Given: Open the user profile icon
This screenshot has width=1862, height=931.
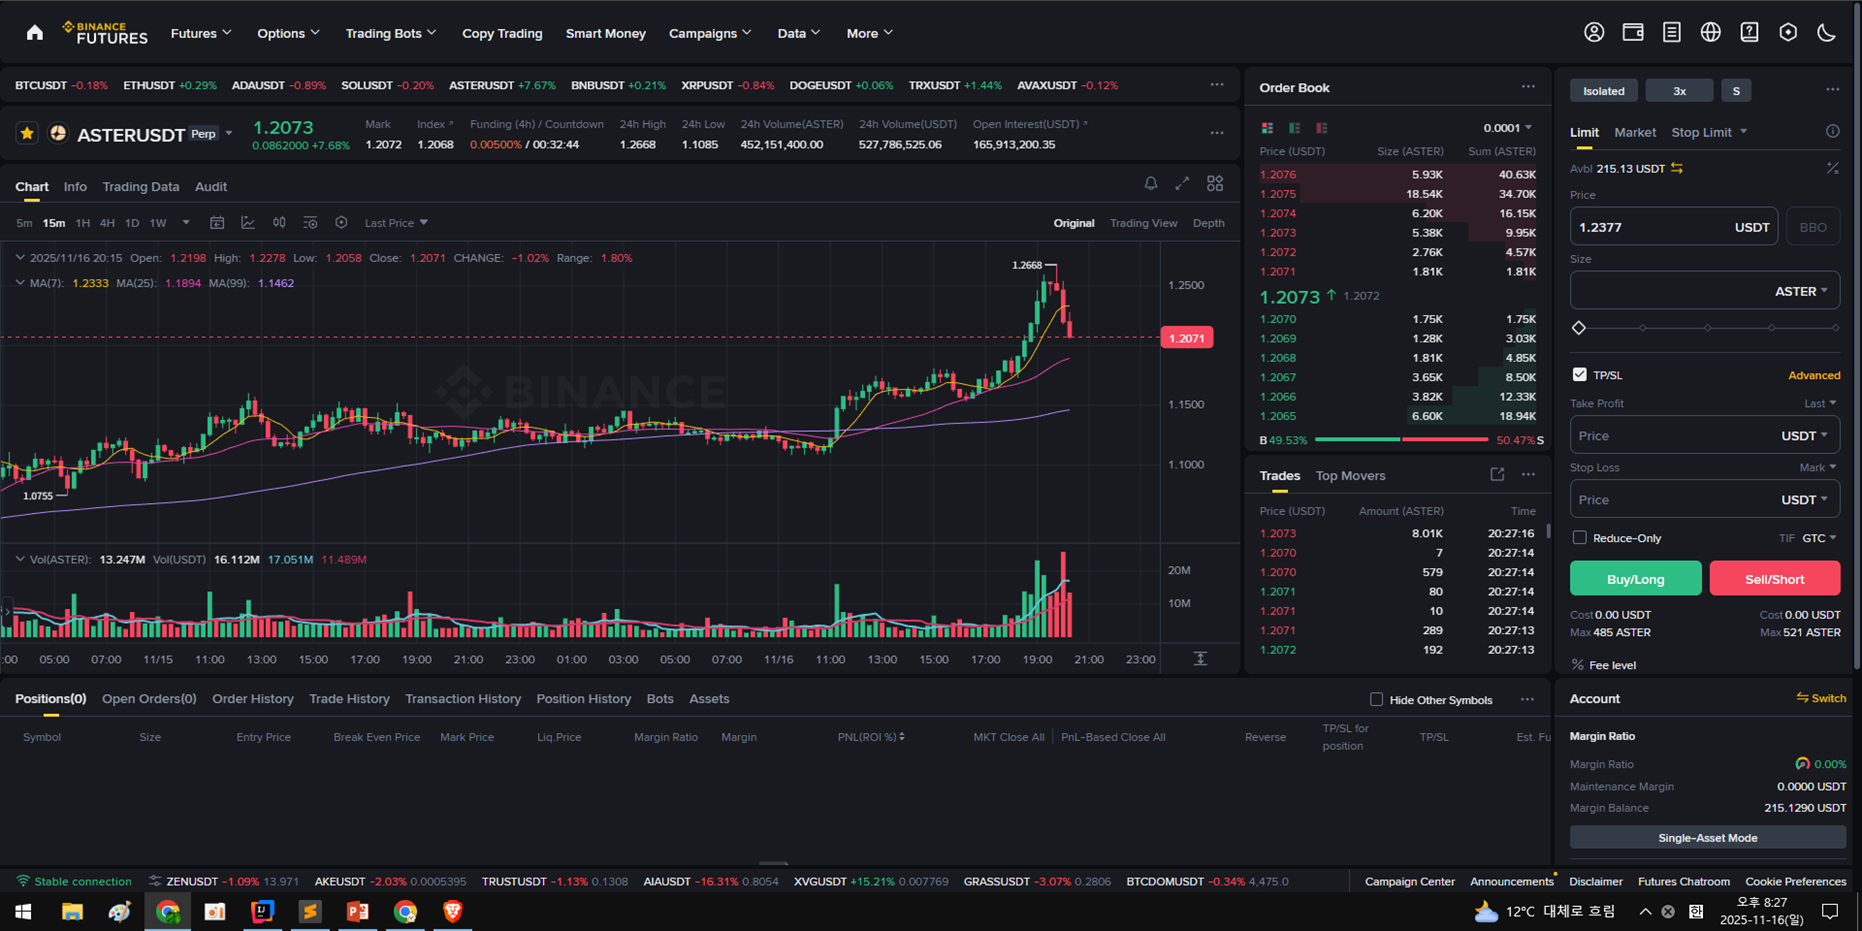Looking at the screenshot, I should pos(1594,33).
